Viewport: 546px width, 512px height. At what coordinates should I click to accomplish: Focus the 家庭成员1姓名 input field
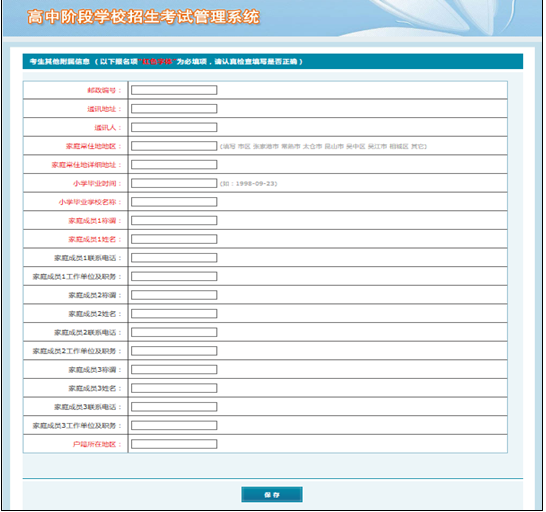tap(174, 239)
